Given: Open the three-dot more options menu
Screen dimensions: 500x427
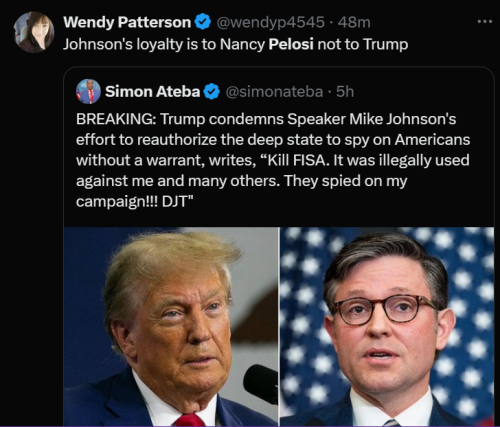Looking at the screenshot, I should tap(484, 22).
